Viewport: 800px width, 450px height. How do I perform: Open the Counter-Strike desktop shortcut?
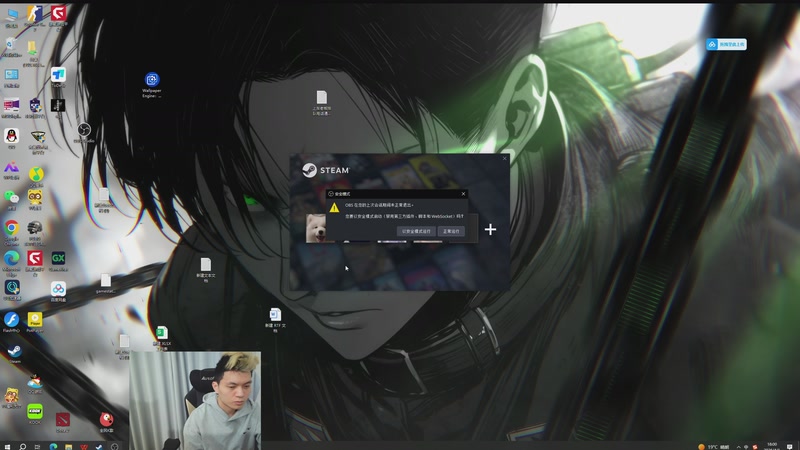coord(35,18)
